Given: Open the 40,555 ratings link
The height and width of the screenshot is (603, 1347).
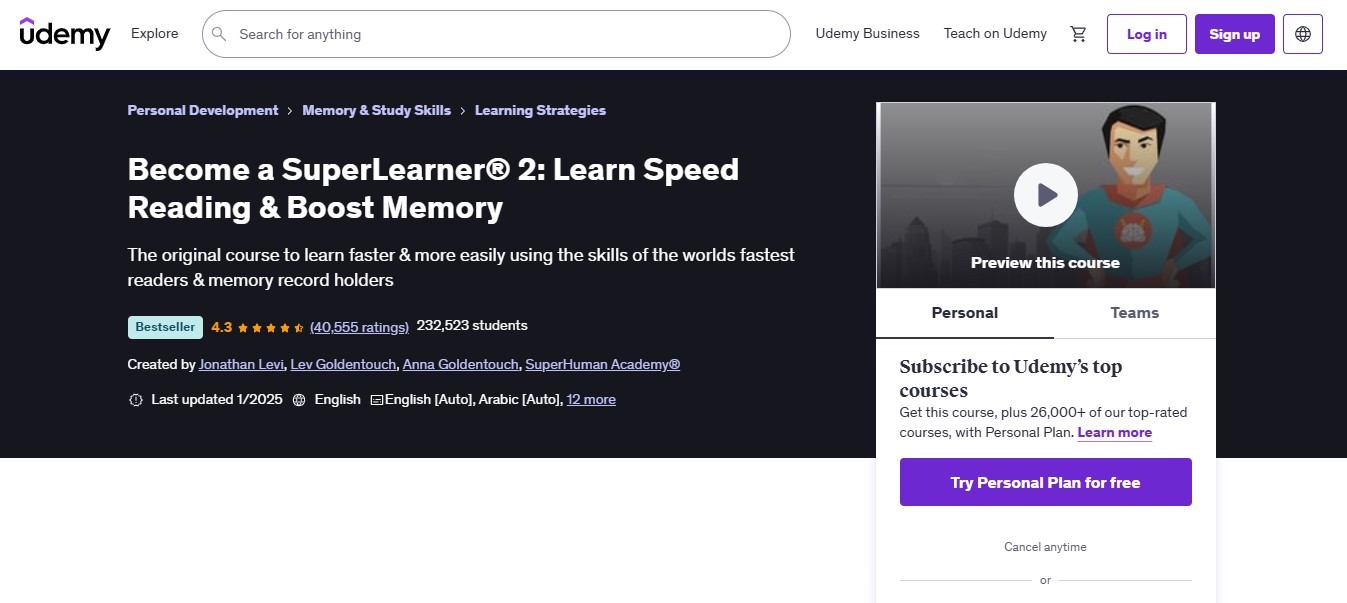Looking at the screenshot, I should pos(359,326).
